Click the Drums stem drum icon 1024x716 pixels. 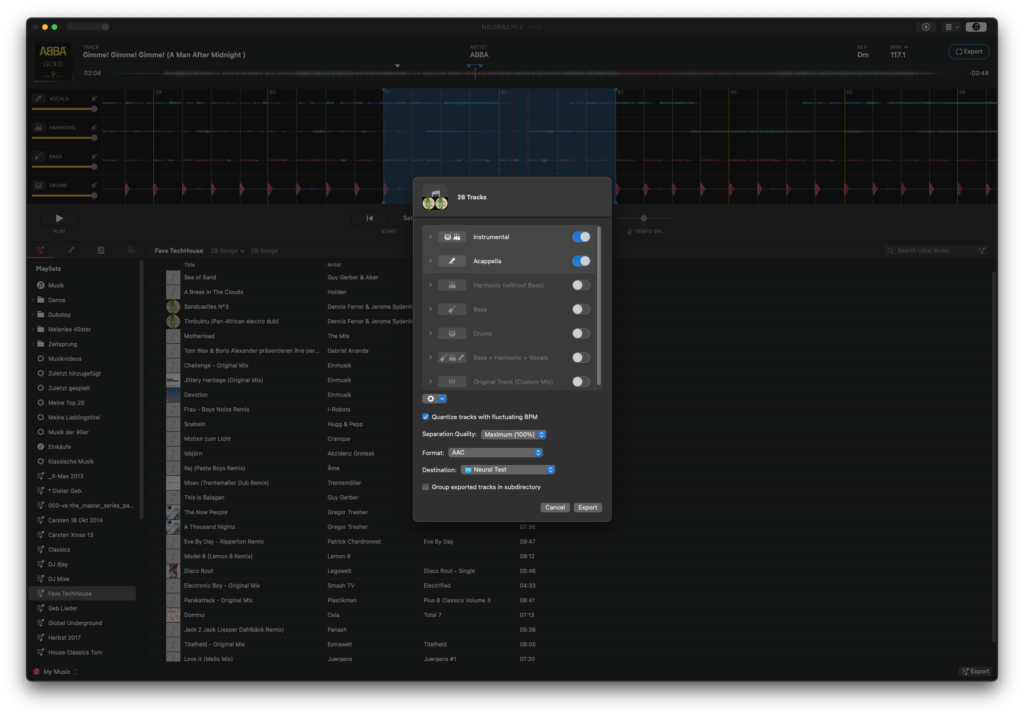(38, 185)
